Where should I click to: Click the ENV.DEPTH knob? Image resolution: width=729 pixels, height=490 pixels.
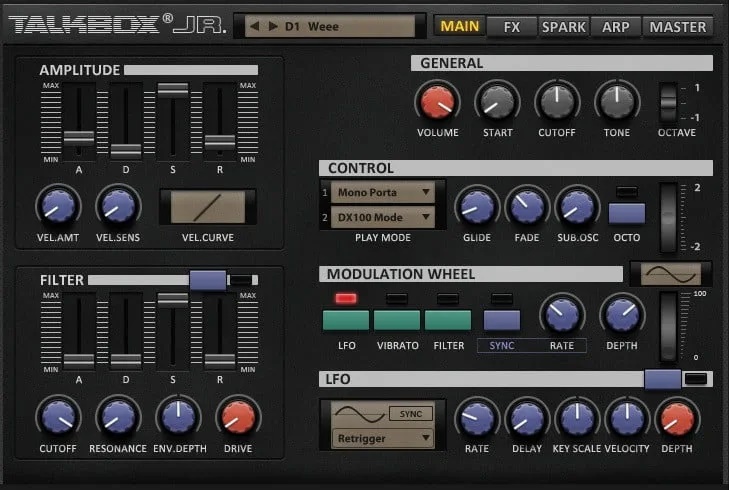click(178, 417)
